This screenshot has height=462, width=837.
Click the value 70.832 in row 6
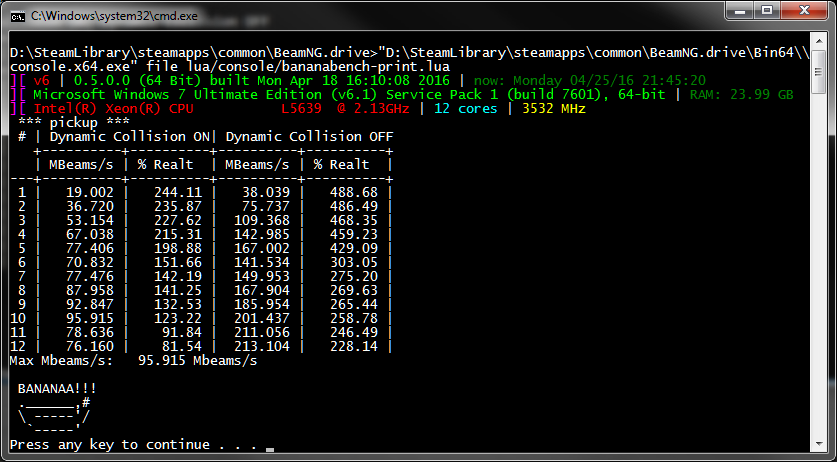[90, 262]
